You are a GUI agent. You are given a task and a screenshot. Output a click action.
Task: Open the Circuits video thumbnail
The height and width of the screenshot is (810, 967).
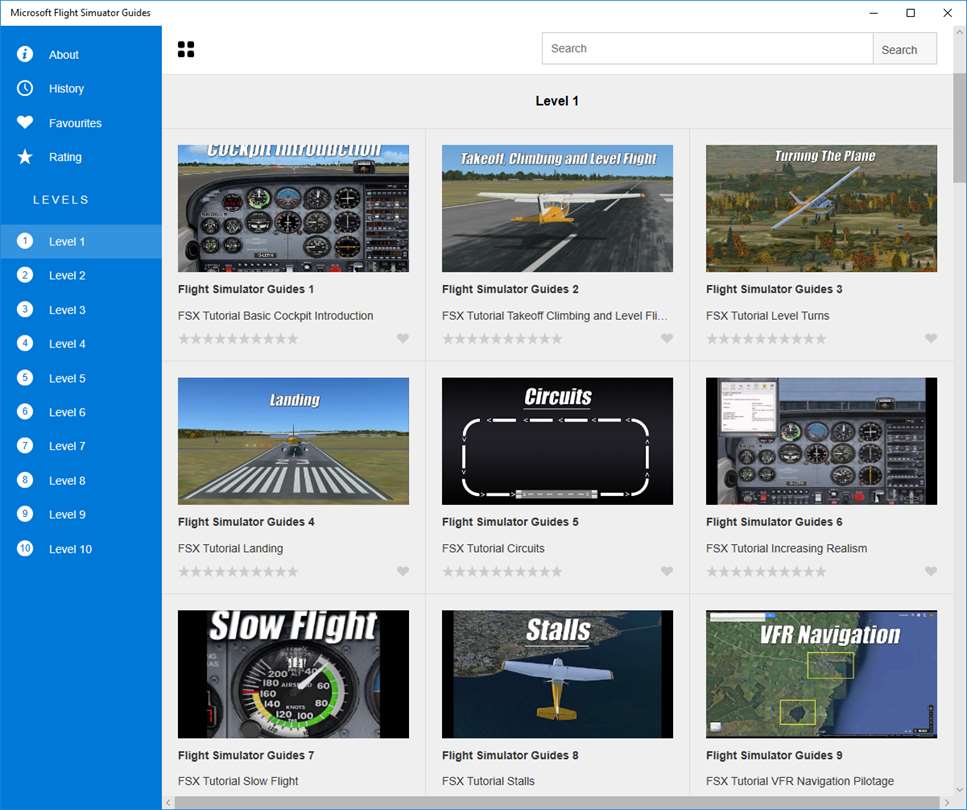pos(557,441)
